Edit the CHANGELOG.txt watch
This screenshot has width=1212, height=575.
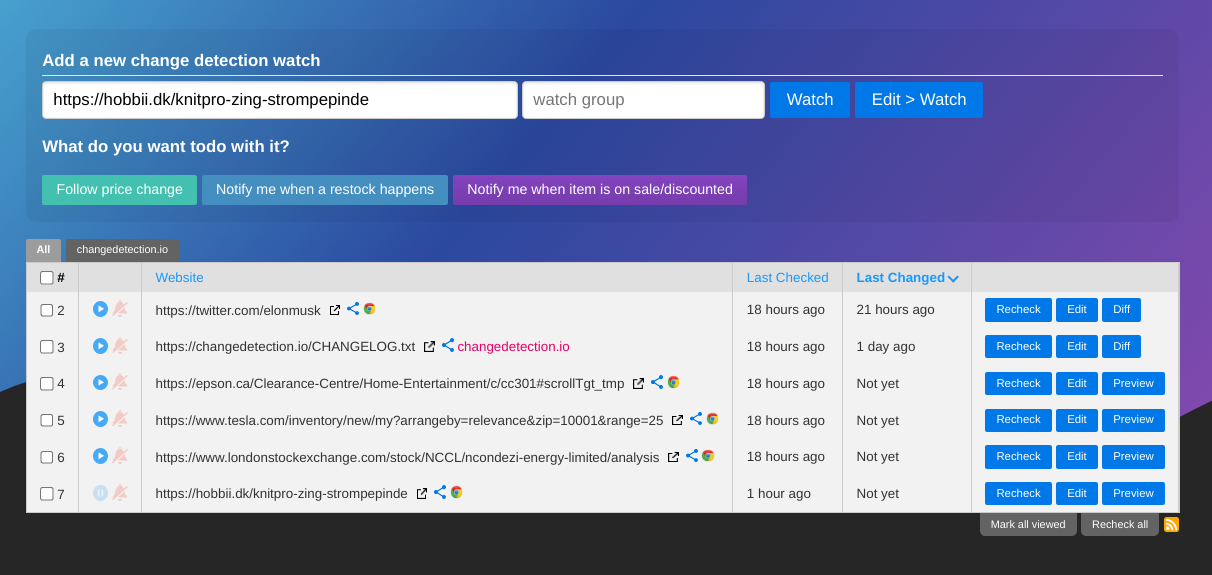pos(1077,346)
